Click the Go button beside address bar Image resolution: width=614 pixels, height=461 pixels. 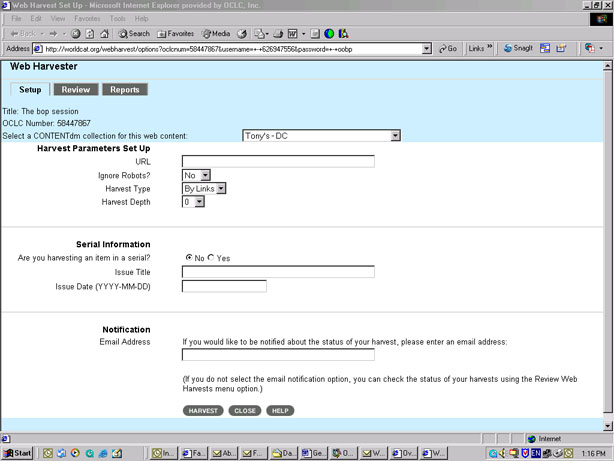447,48
